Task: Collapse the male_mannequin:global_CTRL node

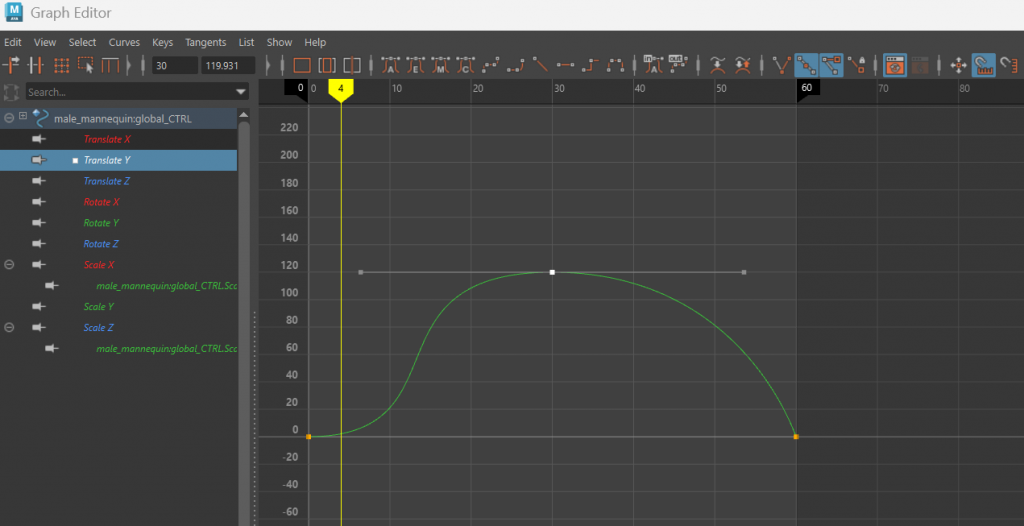Action: click(x=9, y=118)
